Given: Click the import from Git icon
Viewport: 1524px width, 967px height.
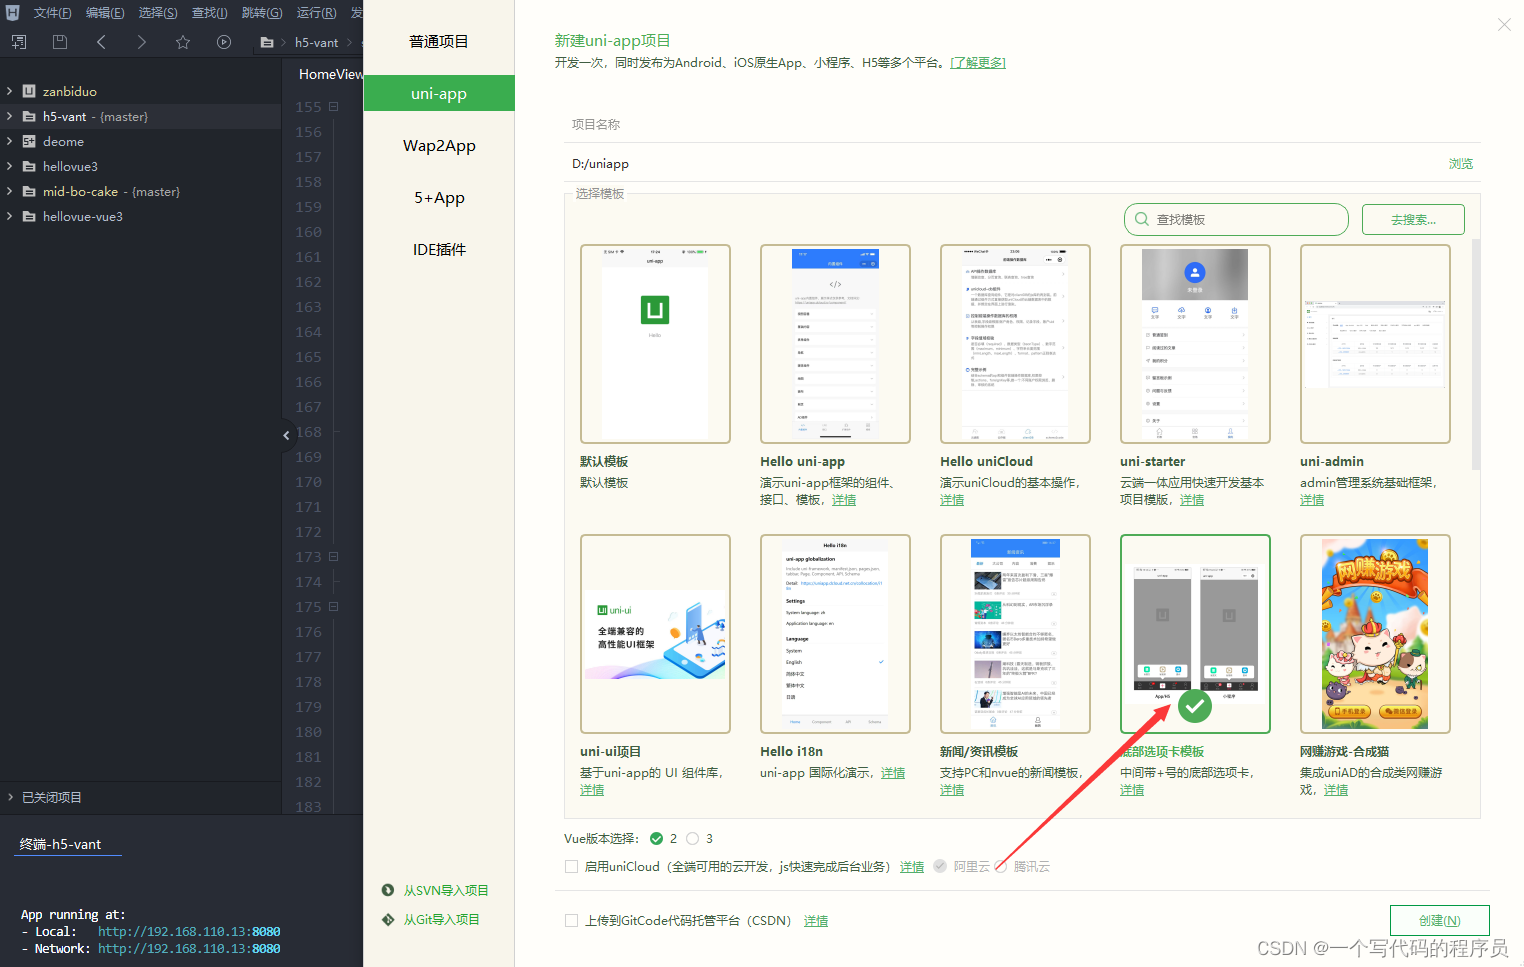Looking at the screenshot, I should tap(388, 919).
